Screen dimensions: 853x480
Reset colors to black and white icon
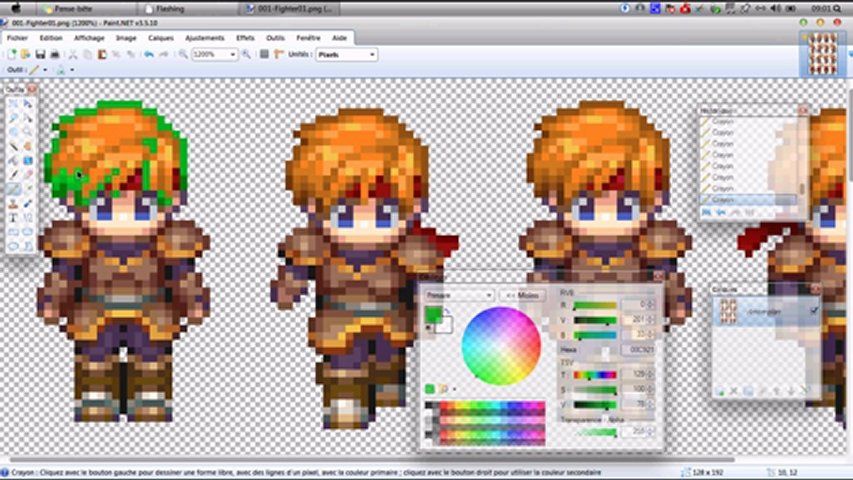(429, 328)
